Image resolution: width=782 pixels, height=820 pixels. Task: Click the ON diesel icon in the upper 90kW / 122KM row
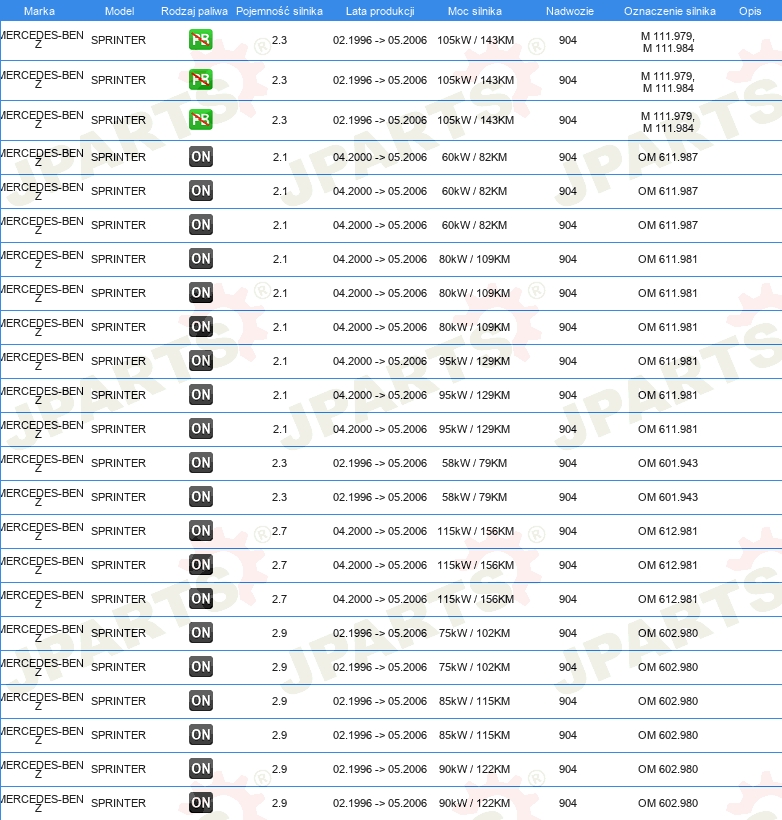pos(201,768)
